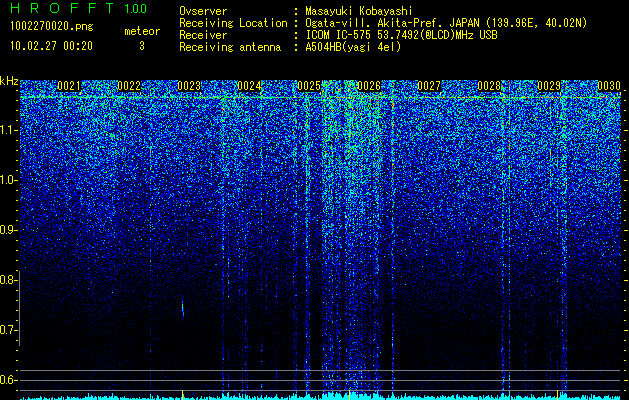Click the Receiving Location label
629x400 pixels.
(233, 23)
